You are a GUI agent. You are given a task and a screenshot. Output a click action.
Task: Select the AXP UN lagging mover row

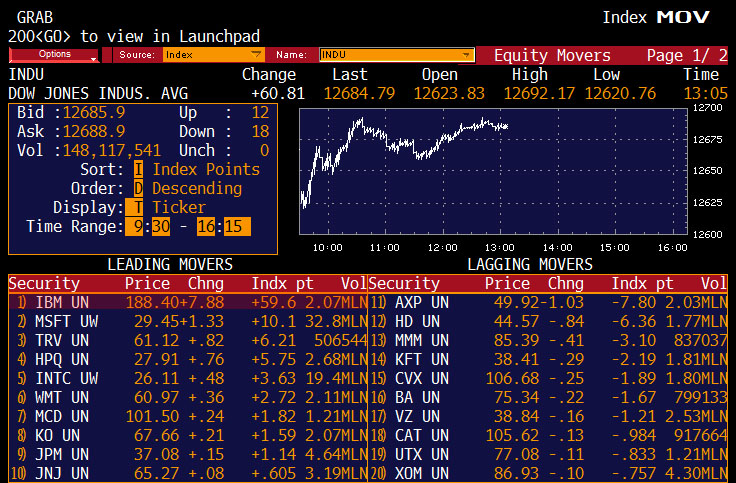pos(548,302)
